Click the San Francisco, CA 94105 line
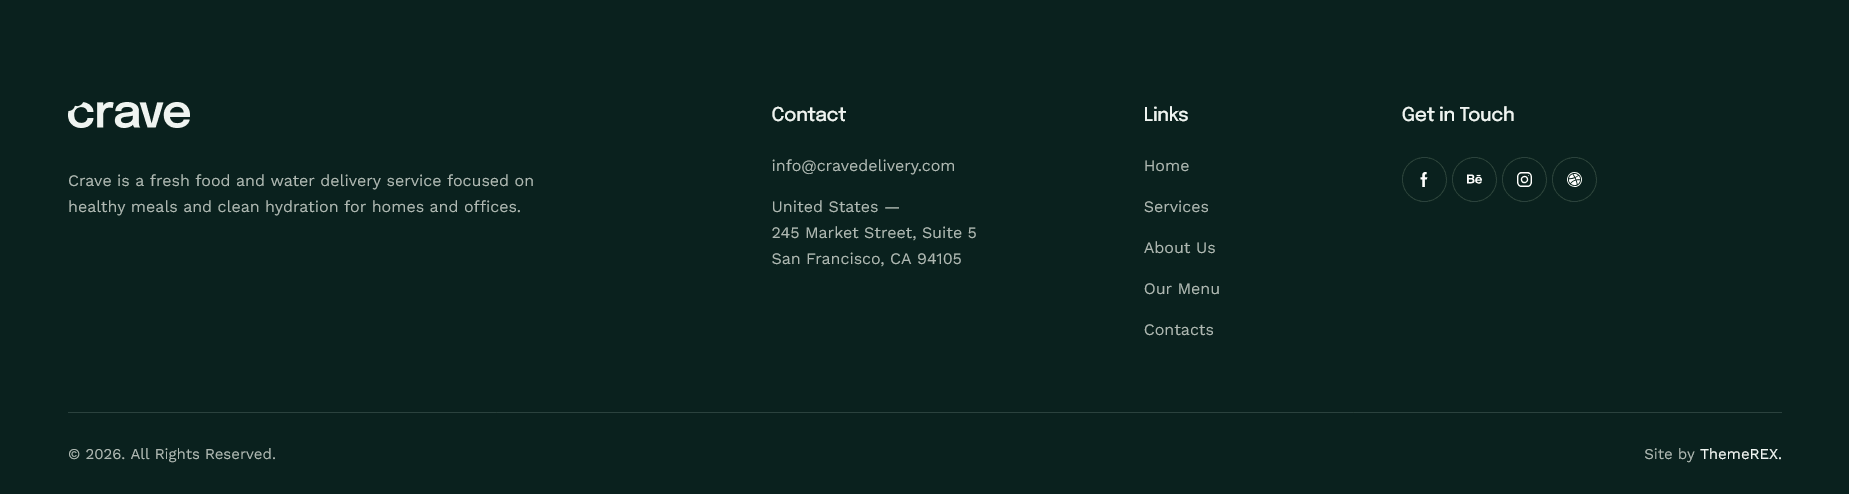This screenshot has width=1849, height=494. 866,259
